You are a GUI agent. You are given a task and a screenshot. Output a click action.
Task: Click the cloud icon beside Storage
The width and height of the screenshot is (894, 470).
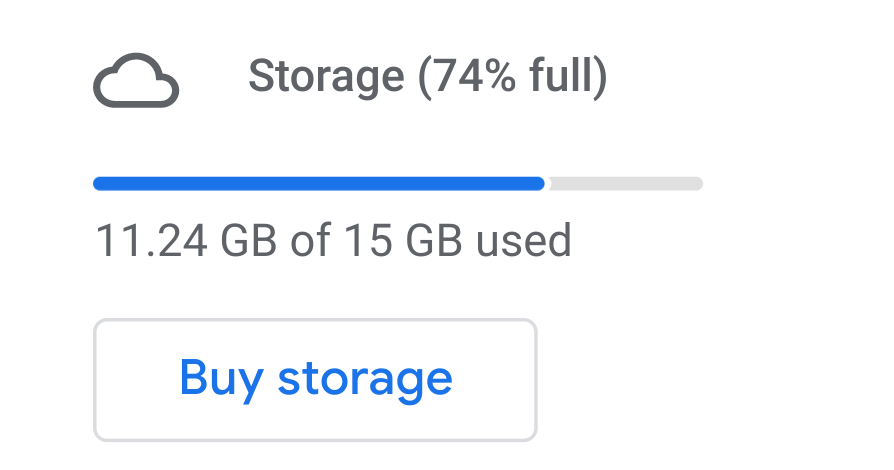click(136, 81)
